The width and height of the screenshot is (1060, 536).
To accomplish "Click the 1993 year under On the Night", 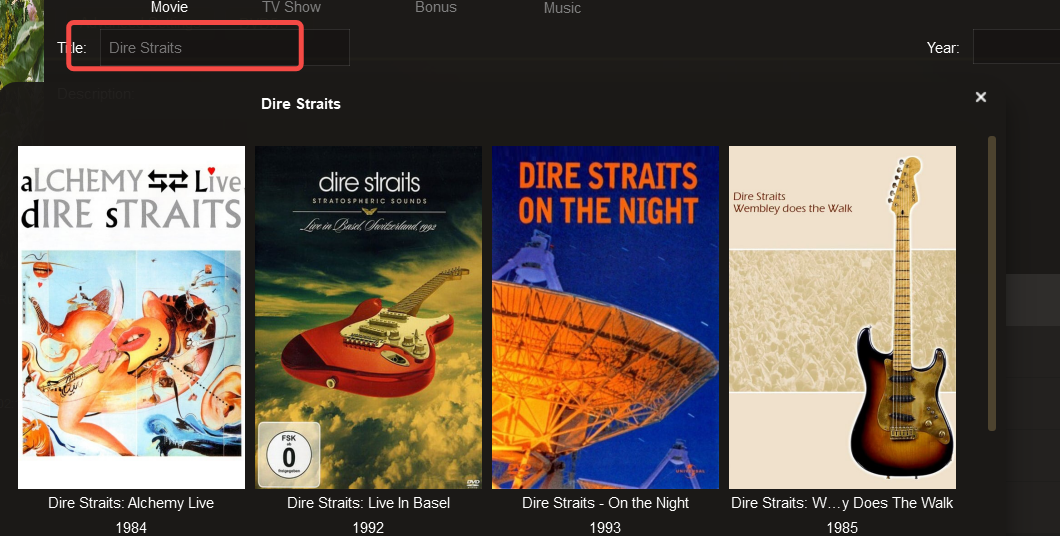I will pos(605,528).
